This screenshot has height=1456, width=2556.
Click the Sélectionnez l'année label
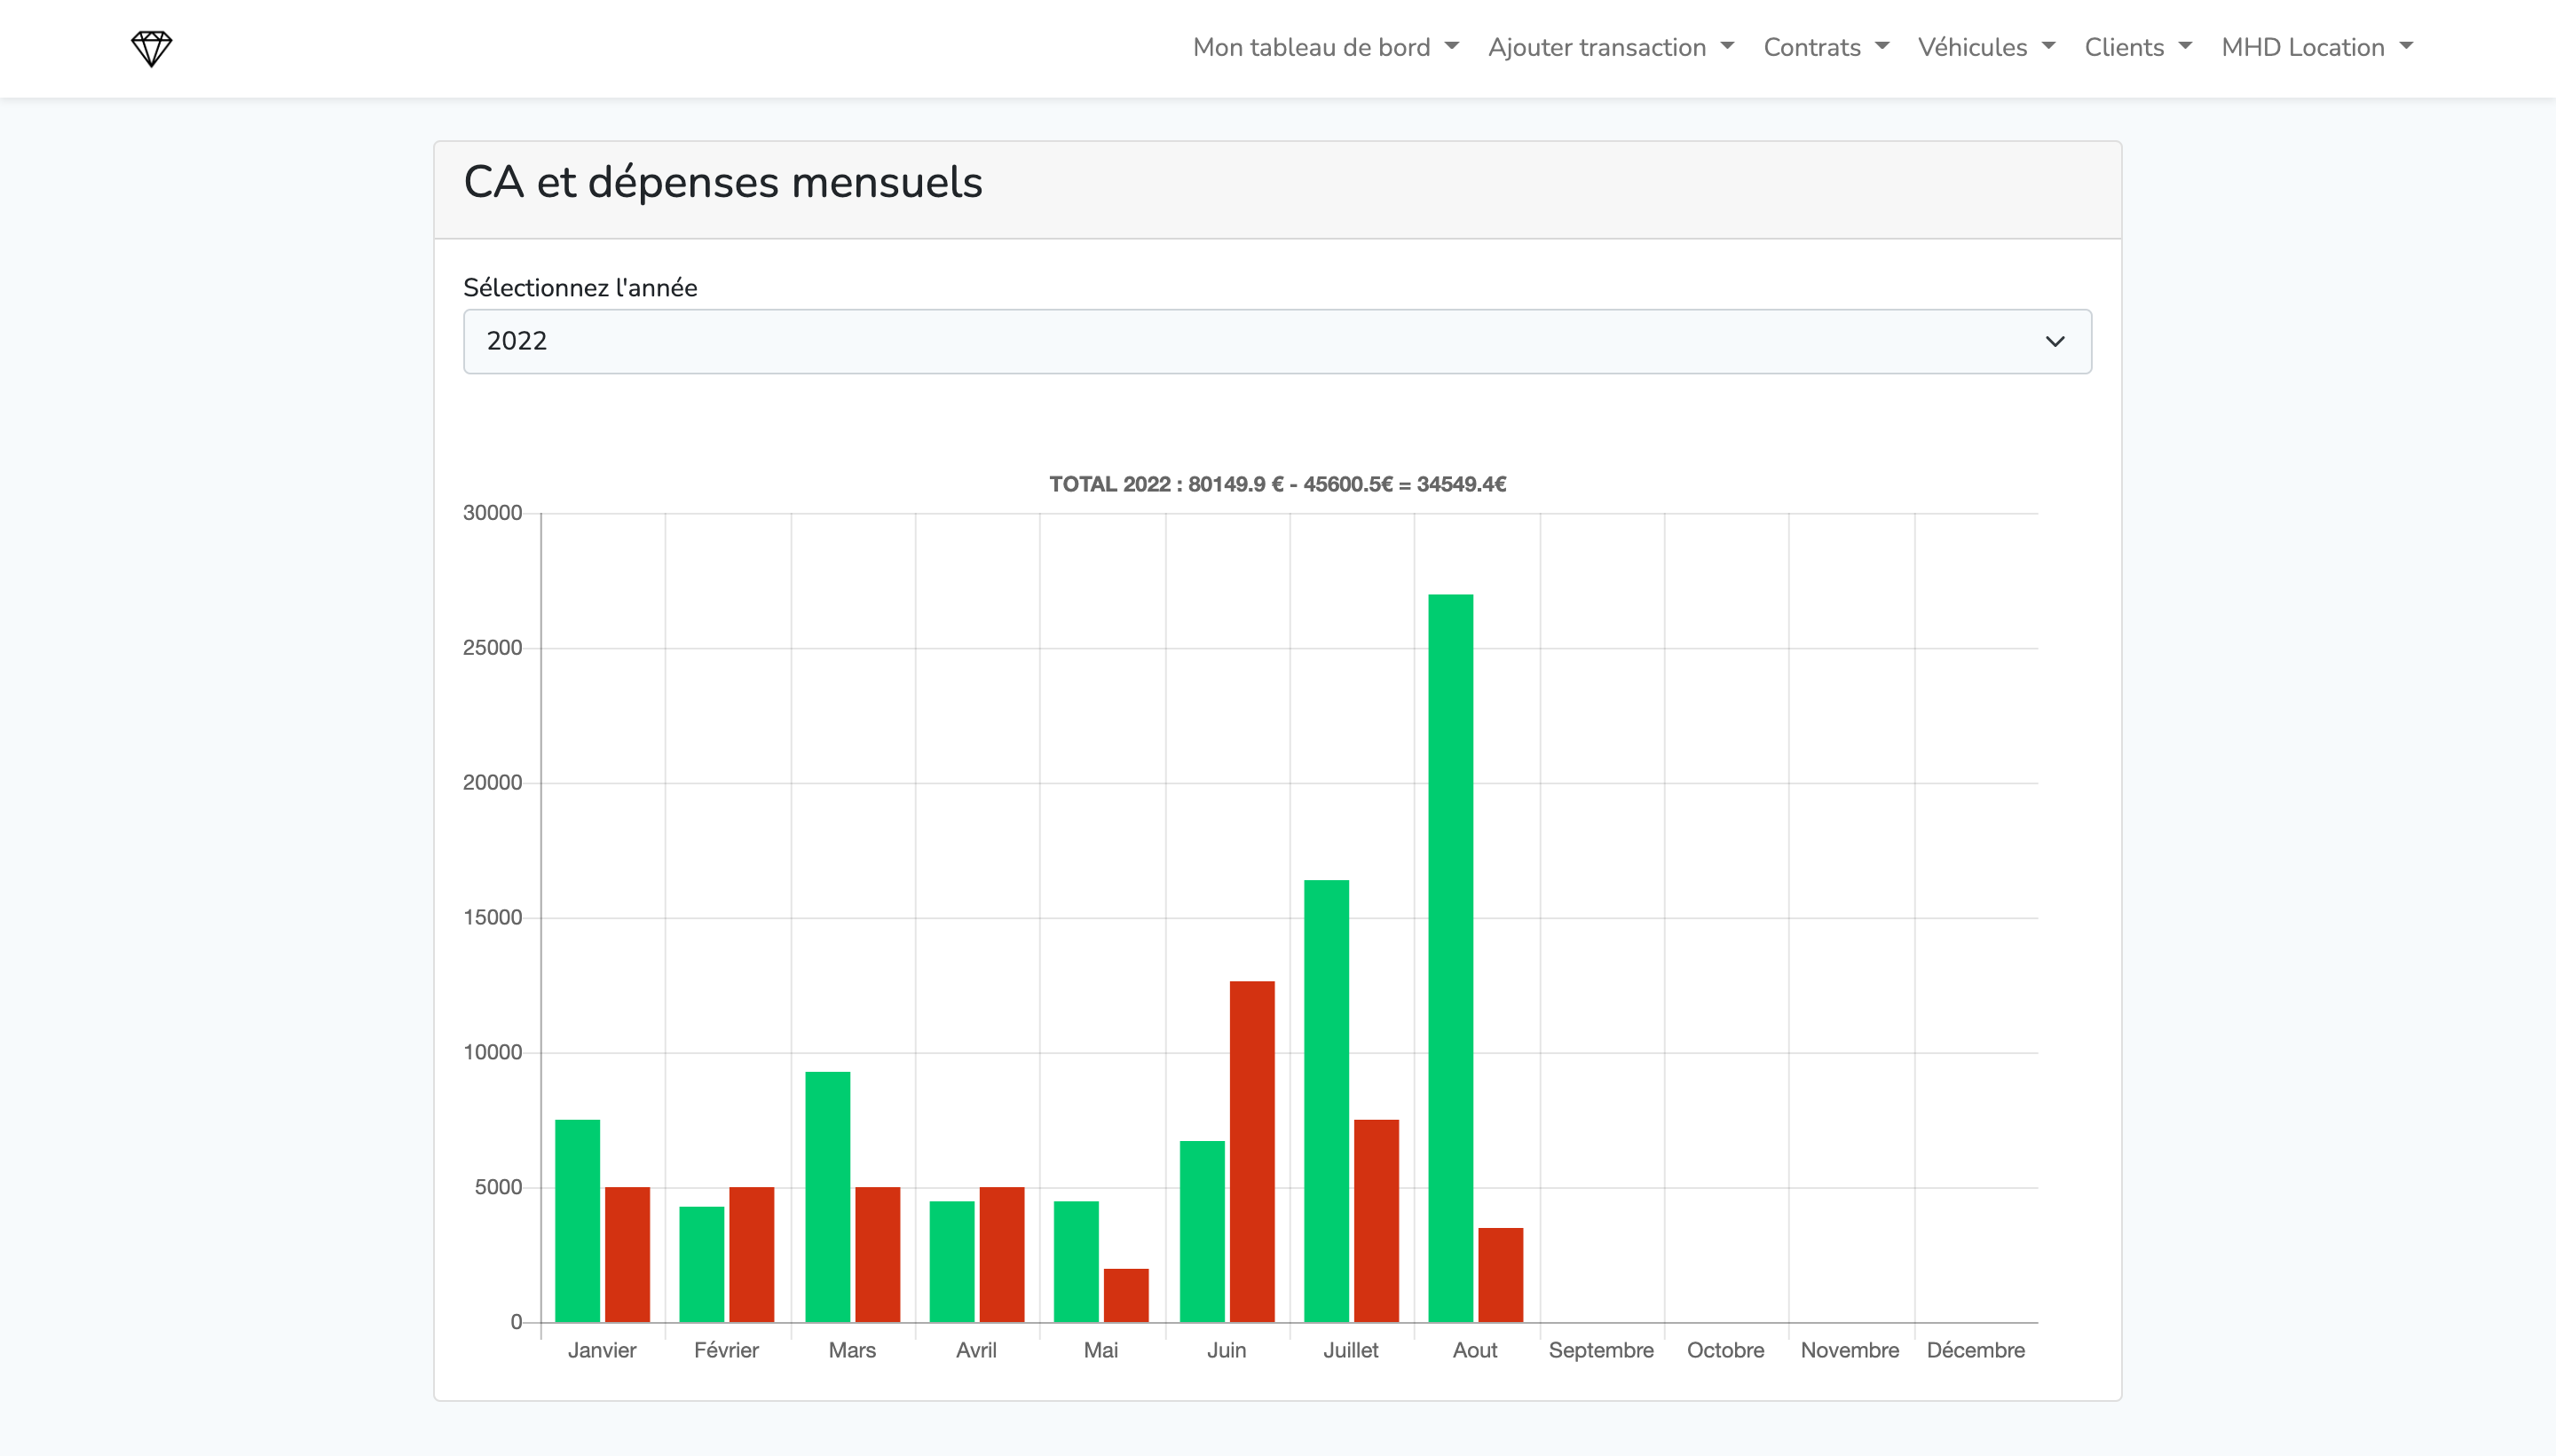(x=580, y=288)
